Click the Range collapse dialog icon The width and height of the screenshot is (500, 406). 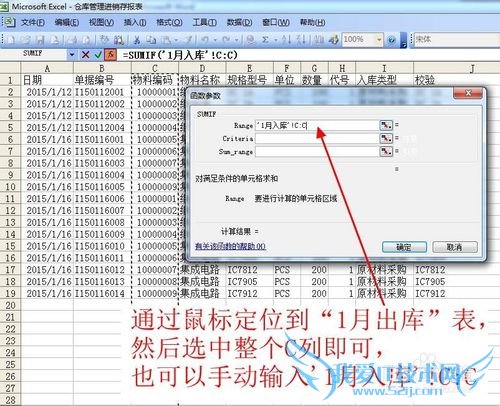386,125
